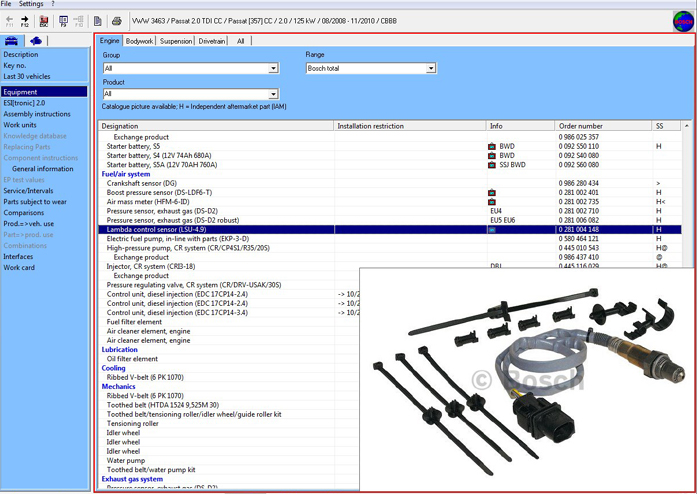Screen dimensions: 697x494
Task: Open Assembly instructions in the sidebar
Action: (x=37, y=114)
